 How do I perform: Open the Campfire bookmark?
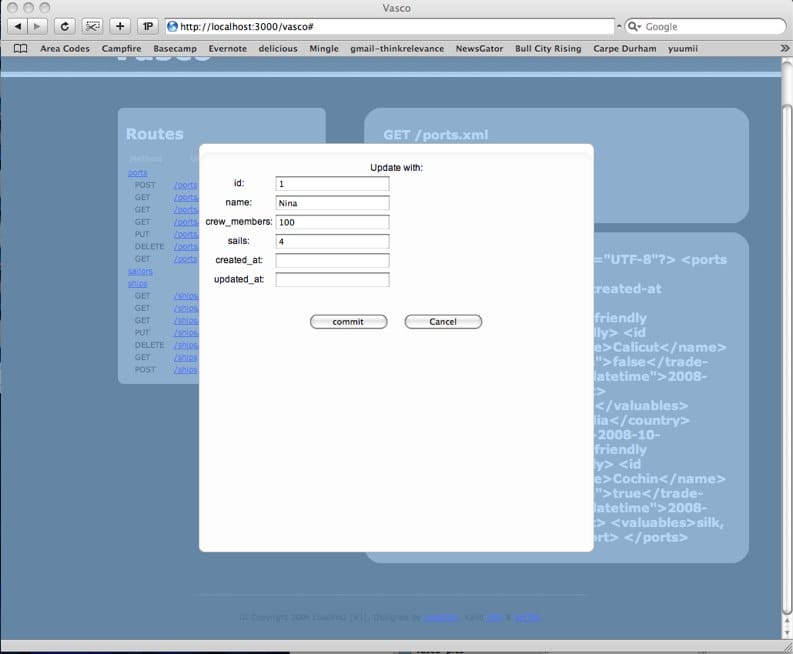coord(121,48)
